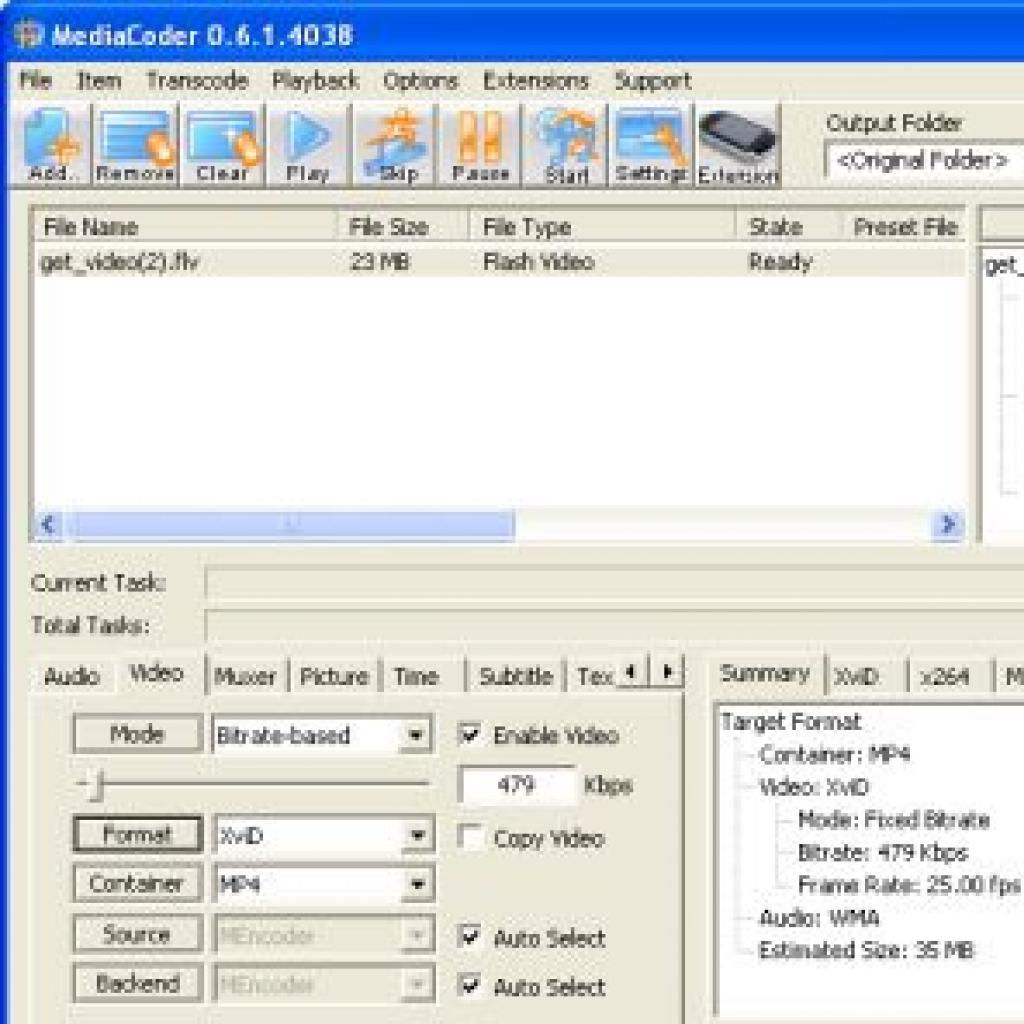The height and width of the screenshot is (1024, 1024).
Task: Open the Extensions menu
Action: click(x=536, y=81)
